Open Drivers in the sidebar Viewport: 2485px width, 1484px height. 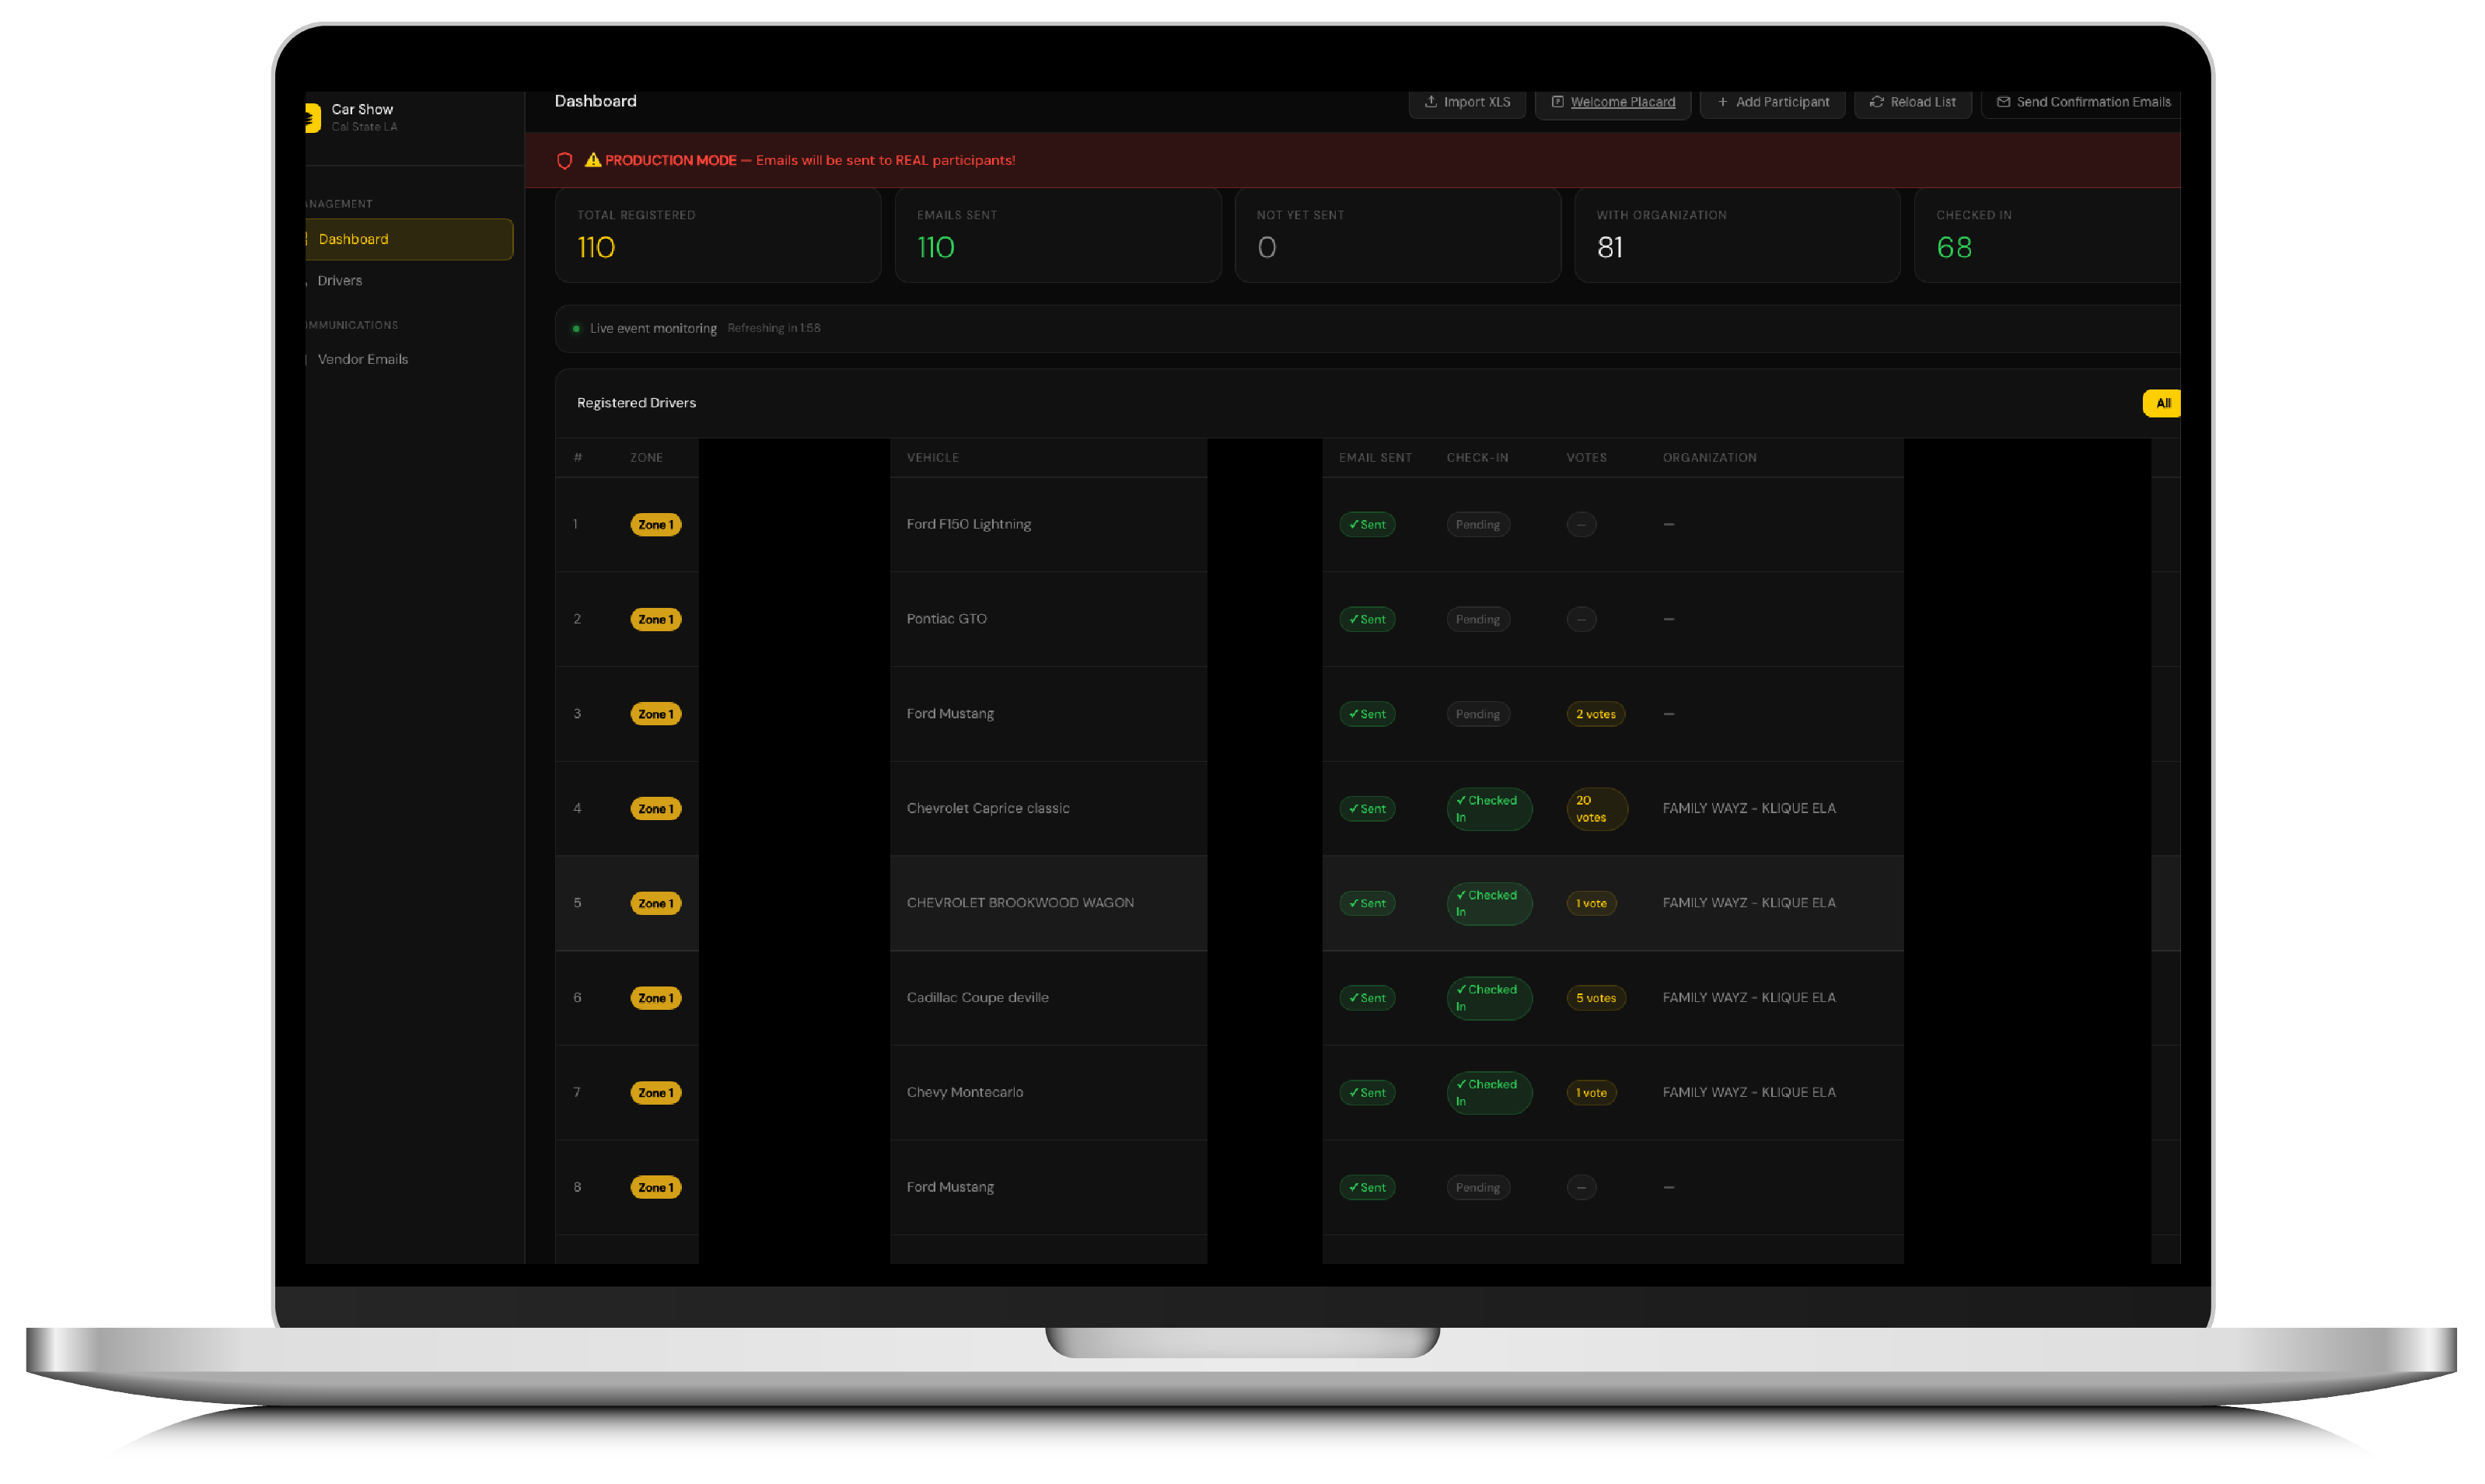point(339,280)
